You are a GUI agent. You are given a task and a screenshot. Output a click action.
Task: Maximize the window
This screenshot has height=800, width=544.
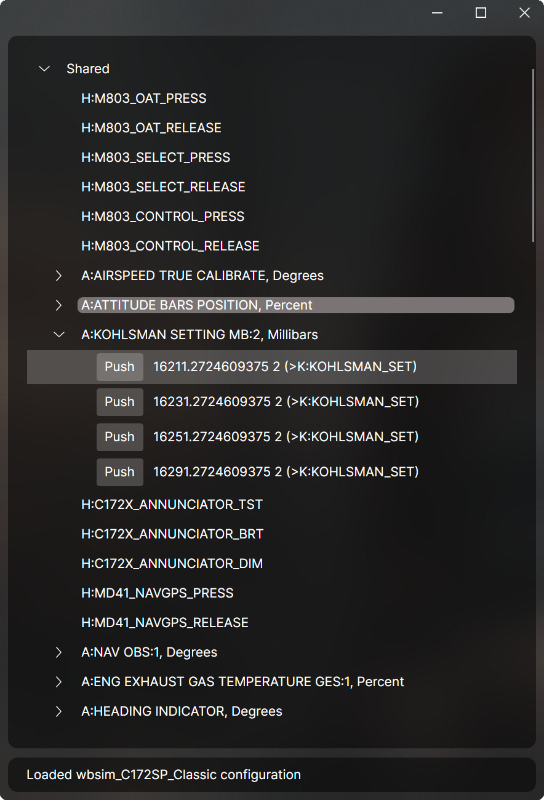pos(481,13)
